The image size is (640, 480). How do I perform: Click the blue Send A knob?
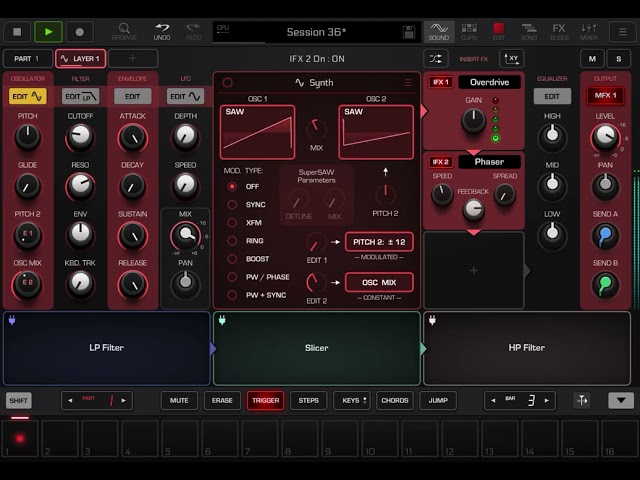tap(605, 236)
